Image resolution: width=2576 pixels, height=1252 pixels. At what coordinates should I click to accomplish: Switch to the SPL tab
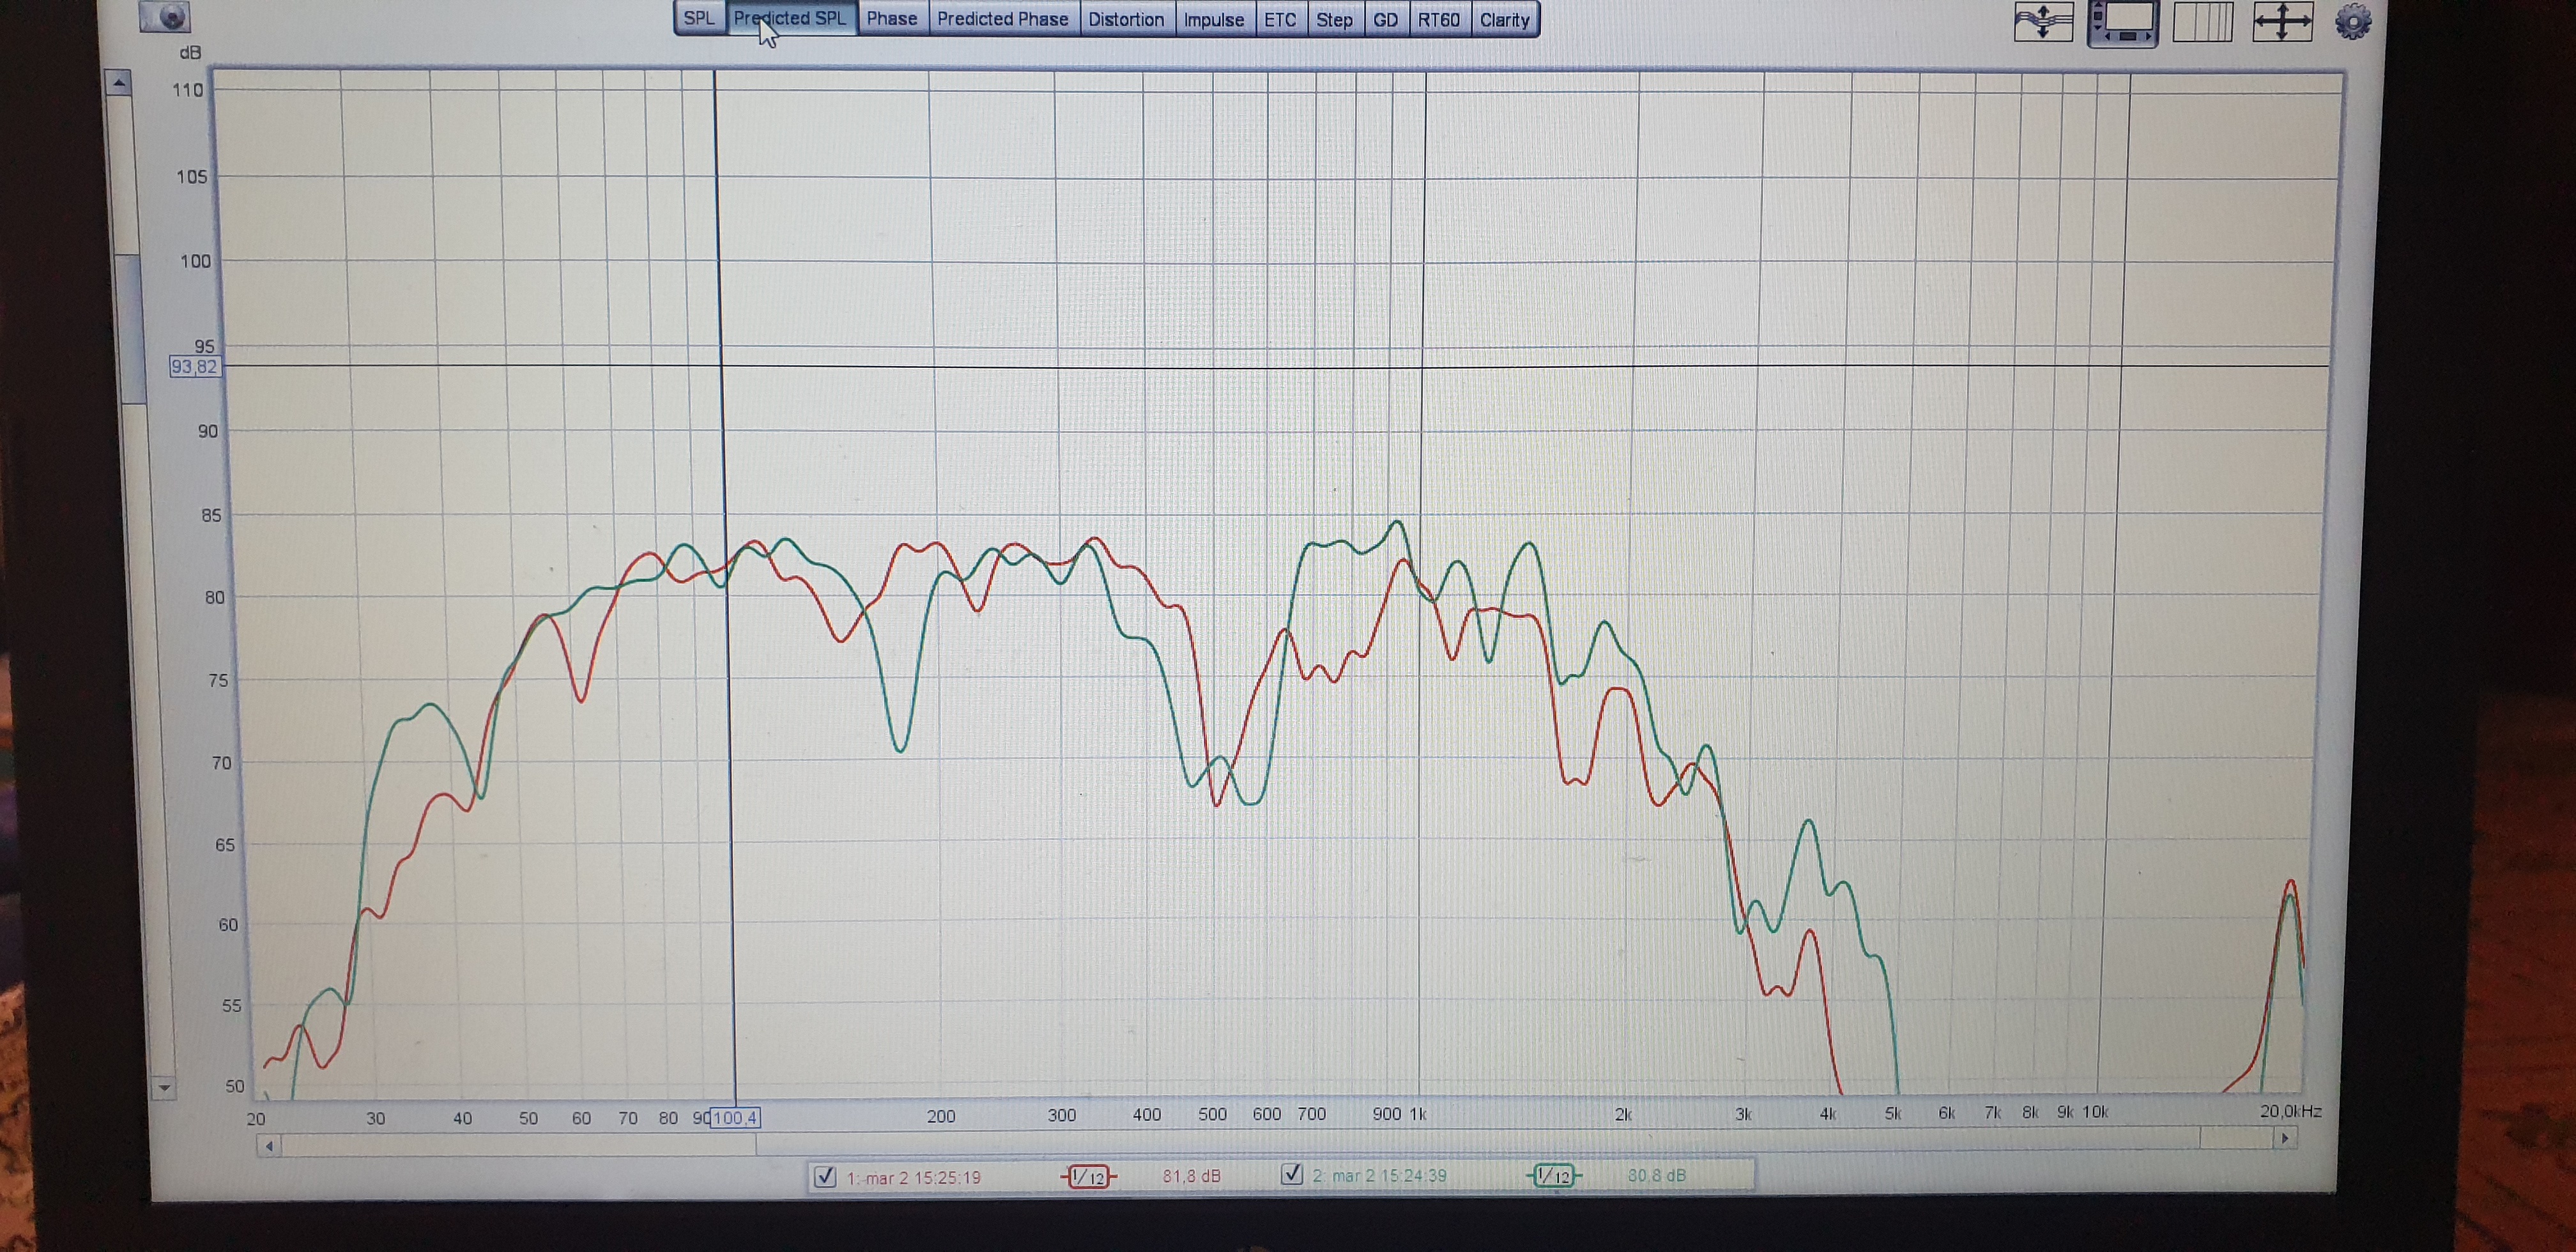coord(699,19)
